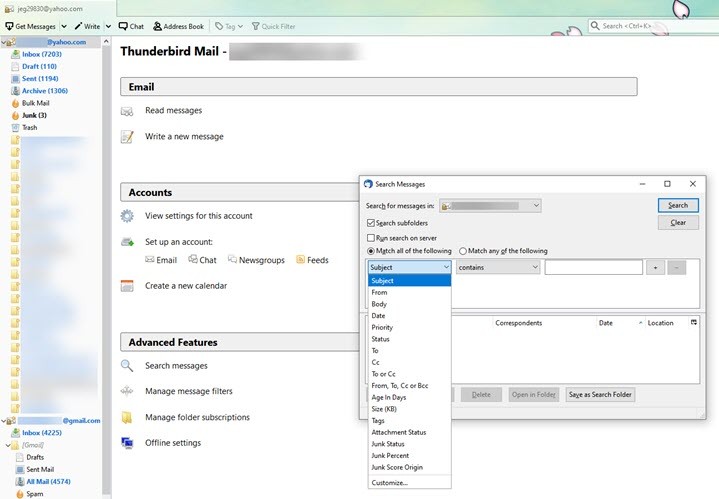Uncheck Search subfolders checkbox

pyautogui.click(x=371, y=223)
